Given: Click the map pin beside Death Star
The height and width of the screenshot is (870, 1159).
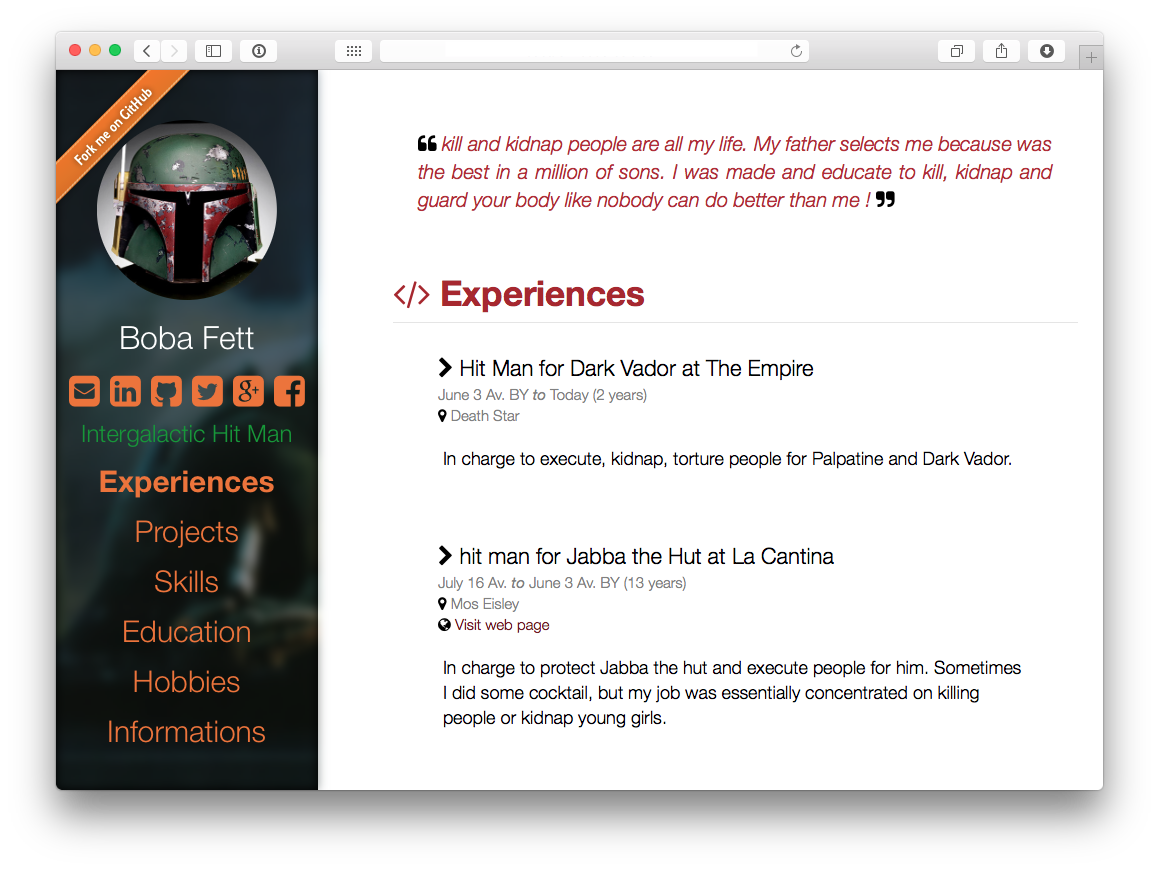Looking at the screenshot, I should [x=442, y=415].
